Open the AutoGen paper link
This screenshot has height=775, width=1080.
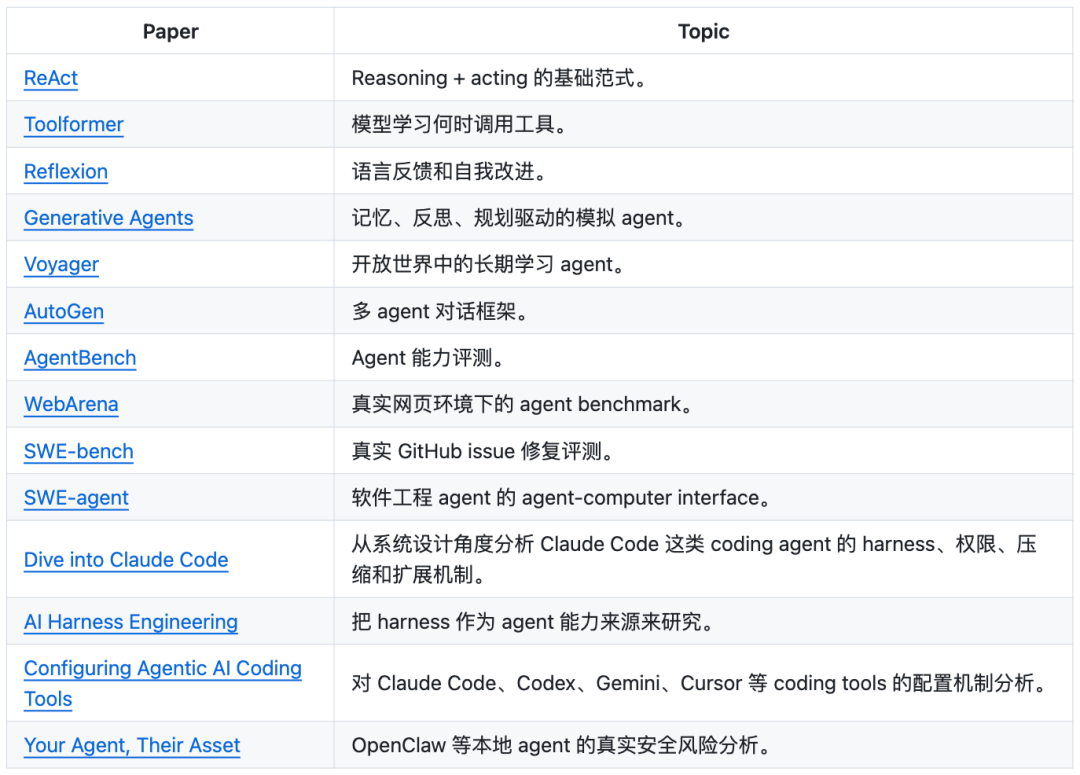(x=64, y=311)
